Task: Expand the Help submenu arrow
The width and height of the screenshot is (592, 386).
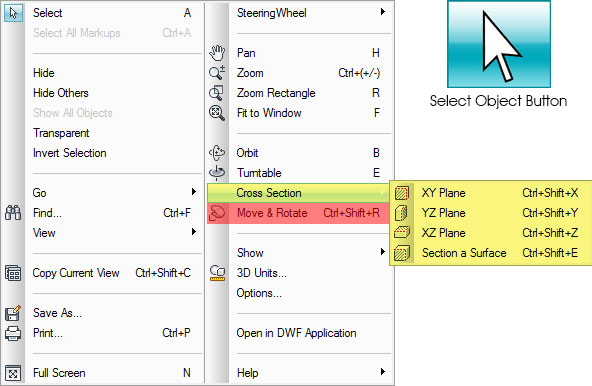Action: click(x=382, y=372)
